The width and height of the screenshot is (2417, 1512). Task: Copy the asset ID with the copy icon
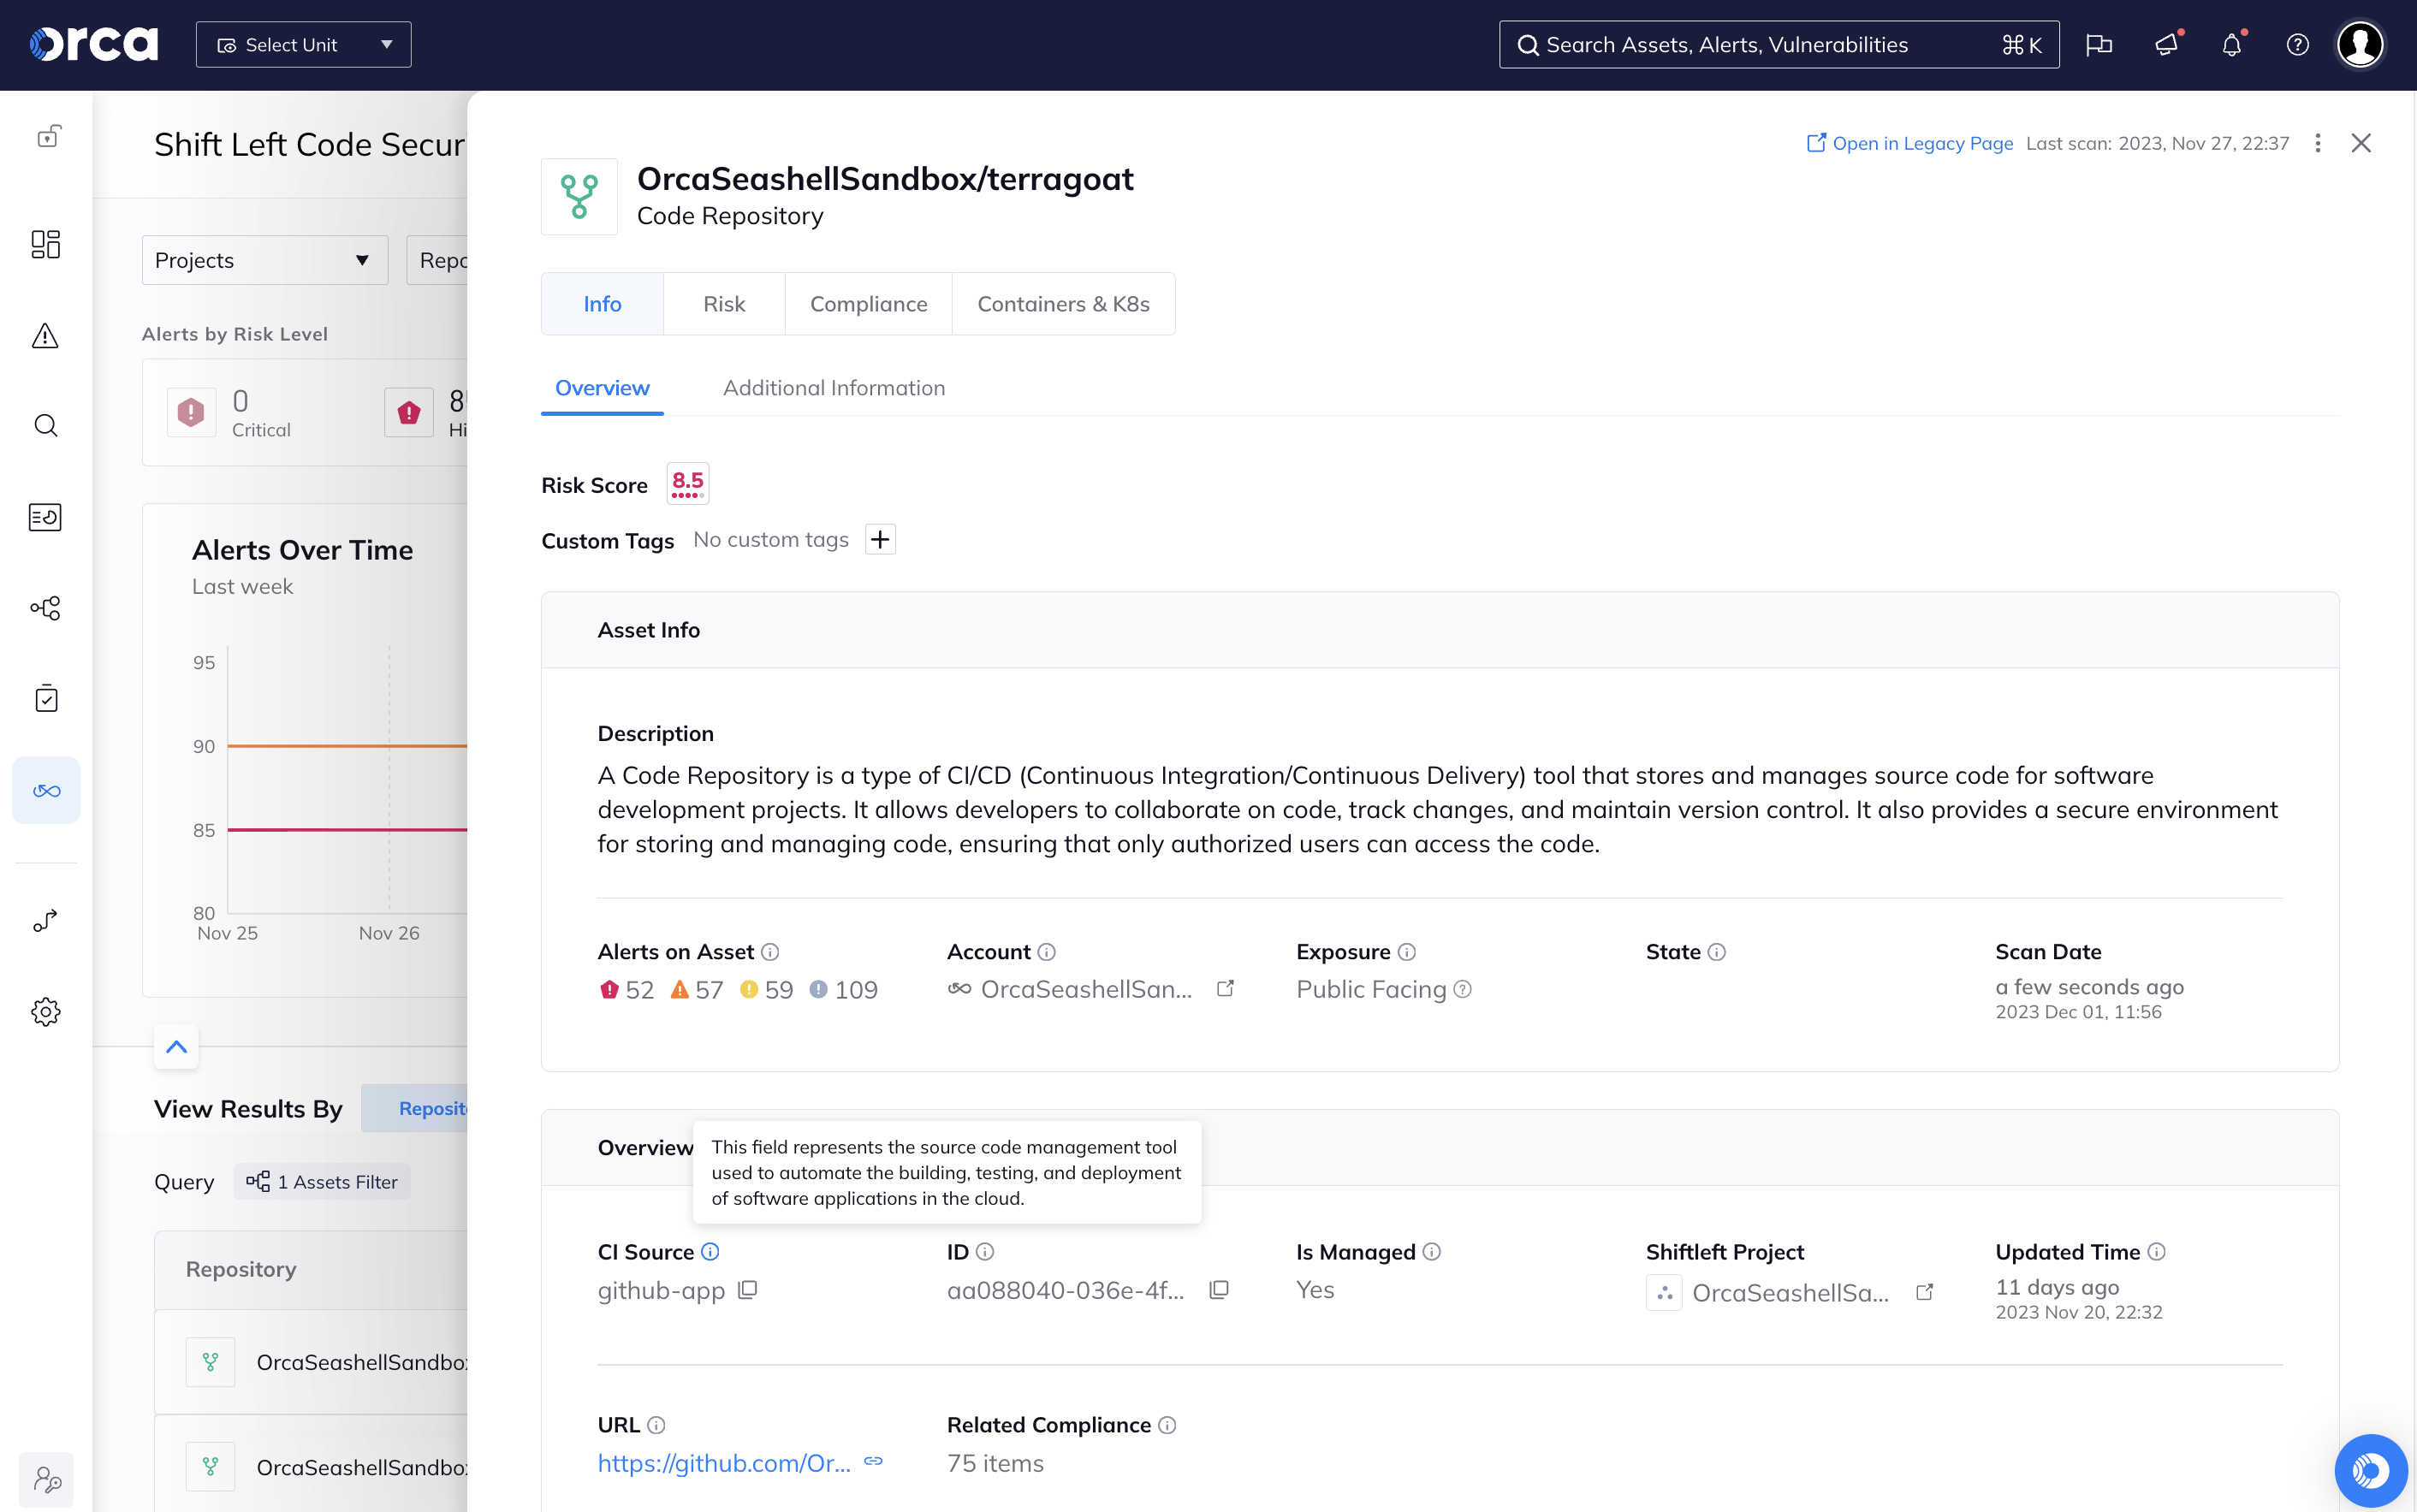(1218, 1290)
